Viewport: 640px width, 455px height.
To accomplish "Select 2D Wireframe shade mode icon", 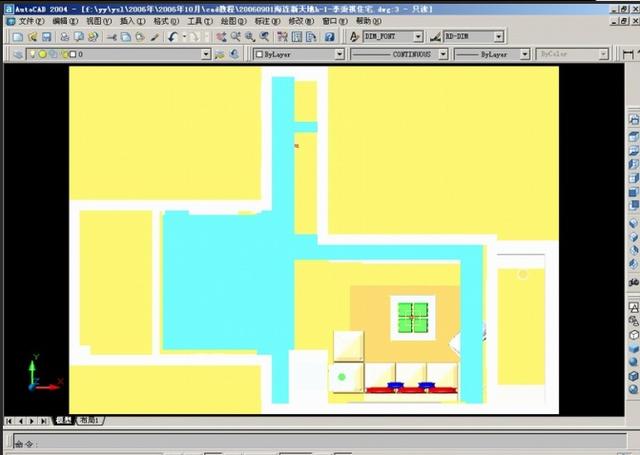I will 633,307.
